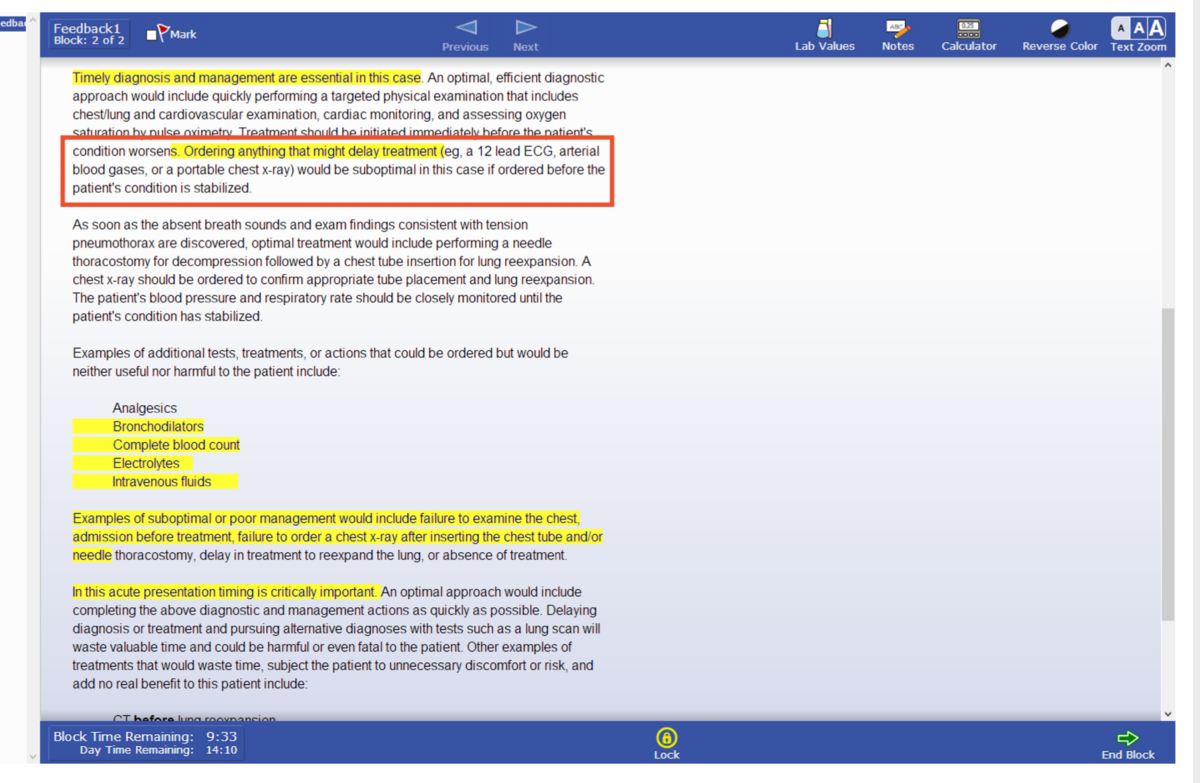The width and height of the screenshot is (1200, 783).
Task: Click scroll down arrow of content scrollbar
Action: 1168,714
